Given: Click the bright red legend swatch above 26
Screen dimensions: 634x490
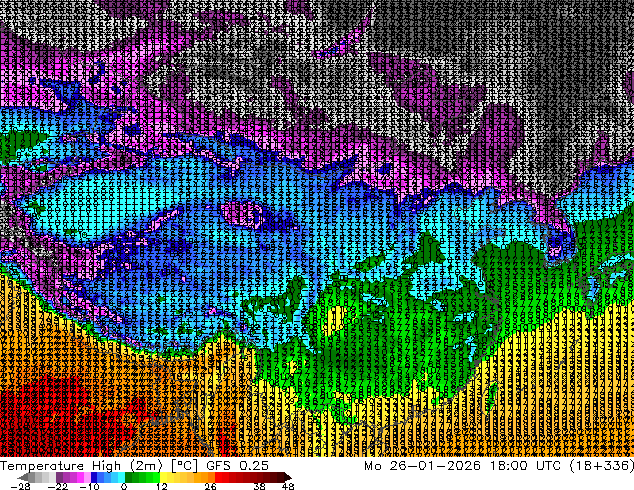Looking at the screenshot, I should pyautogui.click(x=218, y=477).
